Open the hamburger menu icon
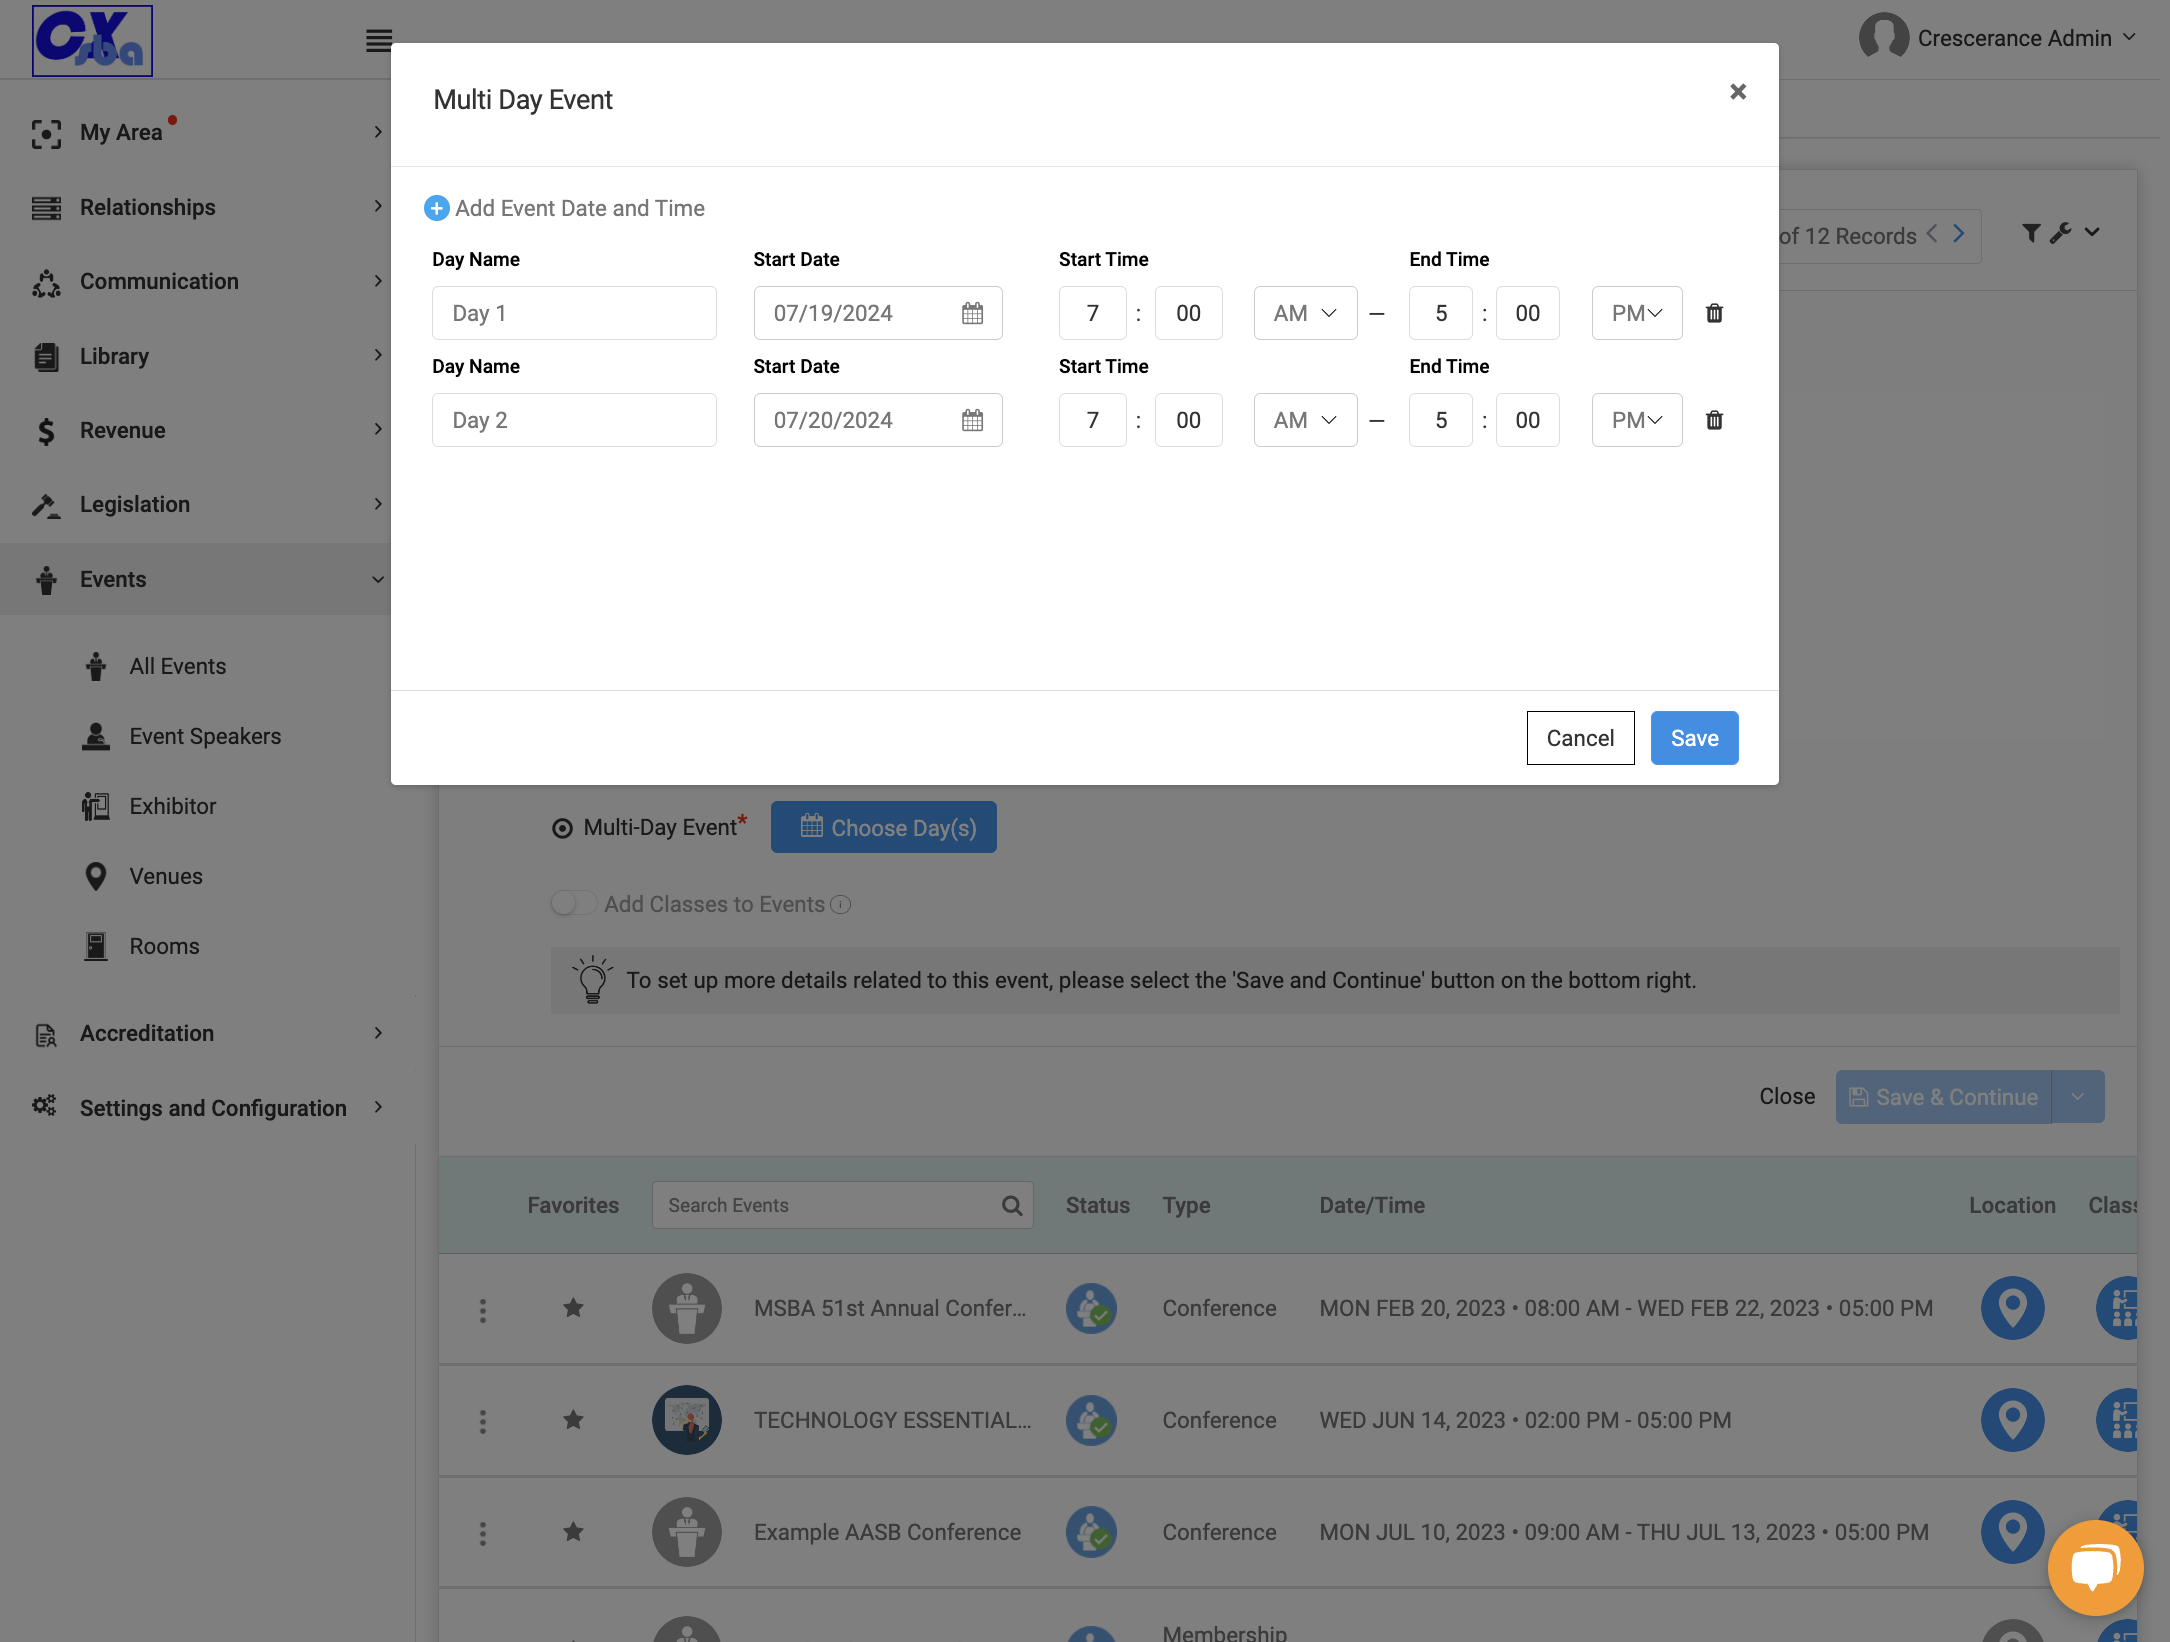Screen dimensions: 2170x1642 (378, 41)
